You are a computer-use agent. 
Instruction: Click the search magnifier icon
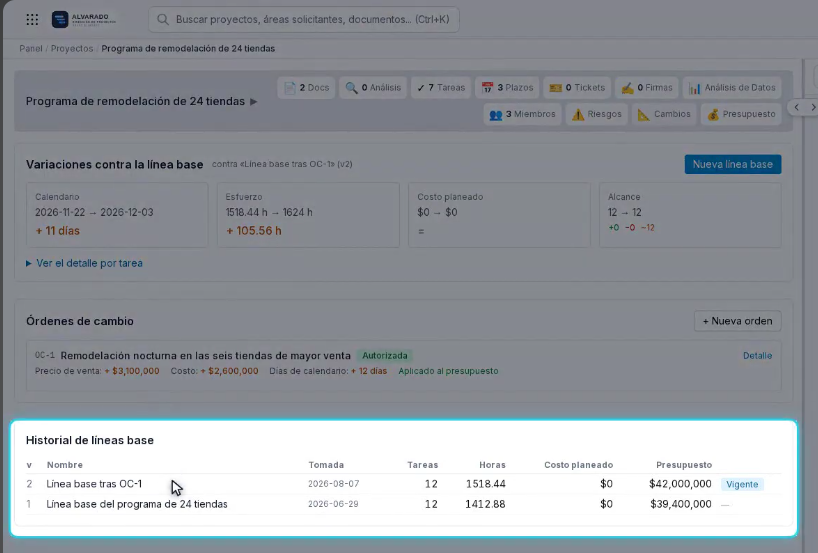pos(163,19)
